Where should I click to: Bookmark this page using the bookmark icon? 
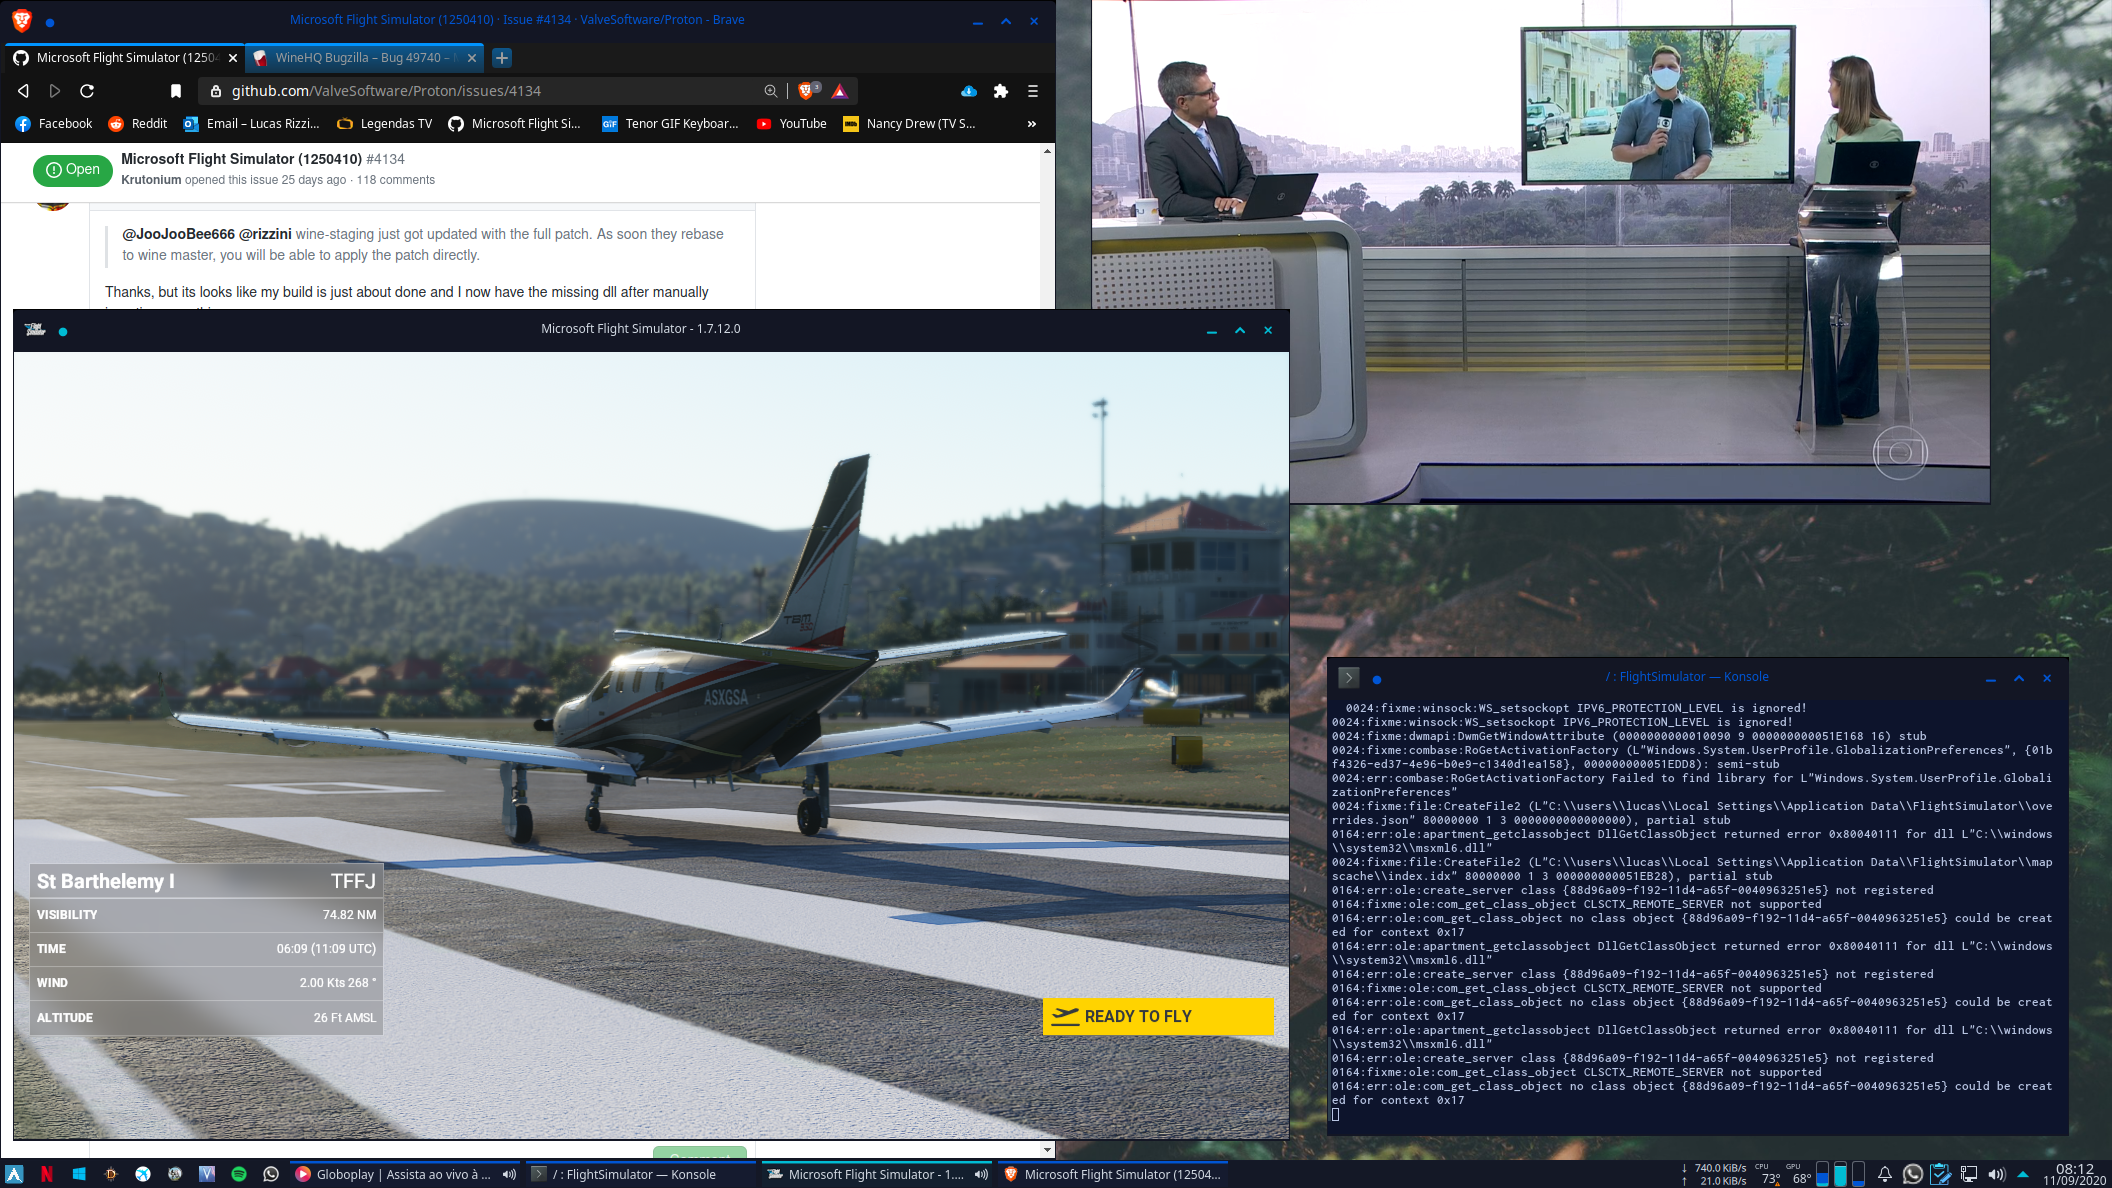pyautogui.click(x=176, y=91)
